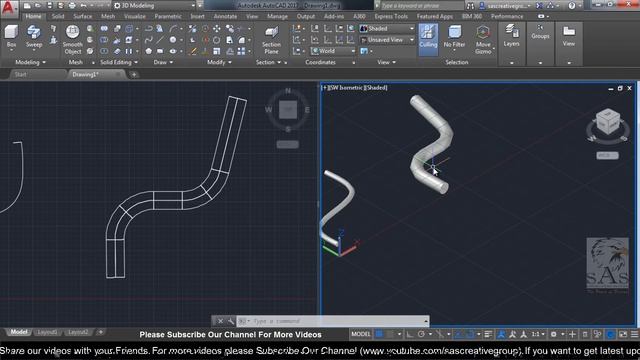Image resolution: width=640 pixels, height=360 pixels.
Task: Expand the Draw panel
Action: tap(163, 62)
